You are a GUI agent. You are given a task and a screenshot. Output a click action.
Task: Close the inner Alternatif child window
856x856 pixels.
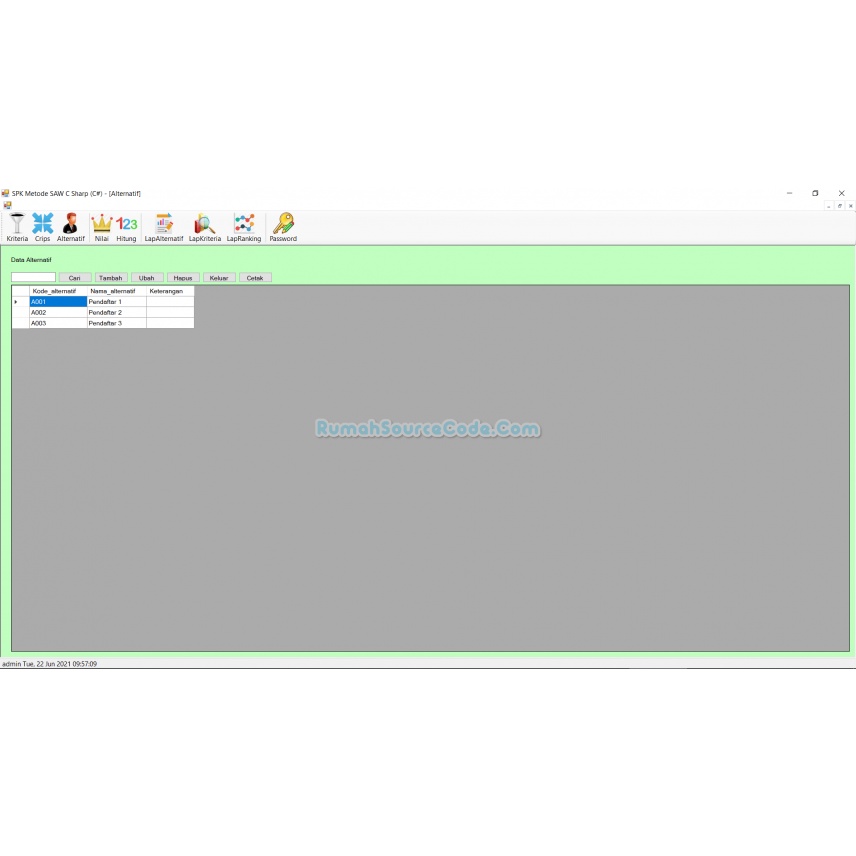pyautogui.click(x=851, y=206)
